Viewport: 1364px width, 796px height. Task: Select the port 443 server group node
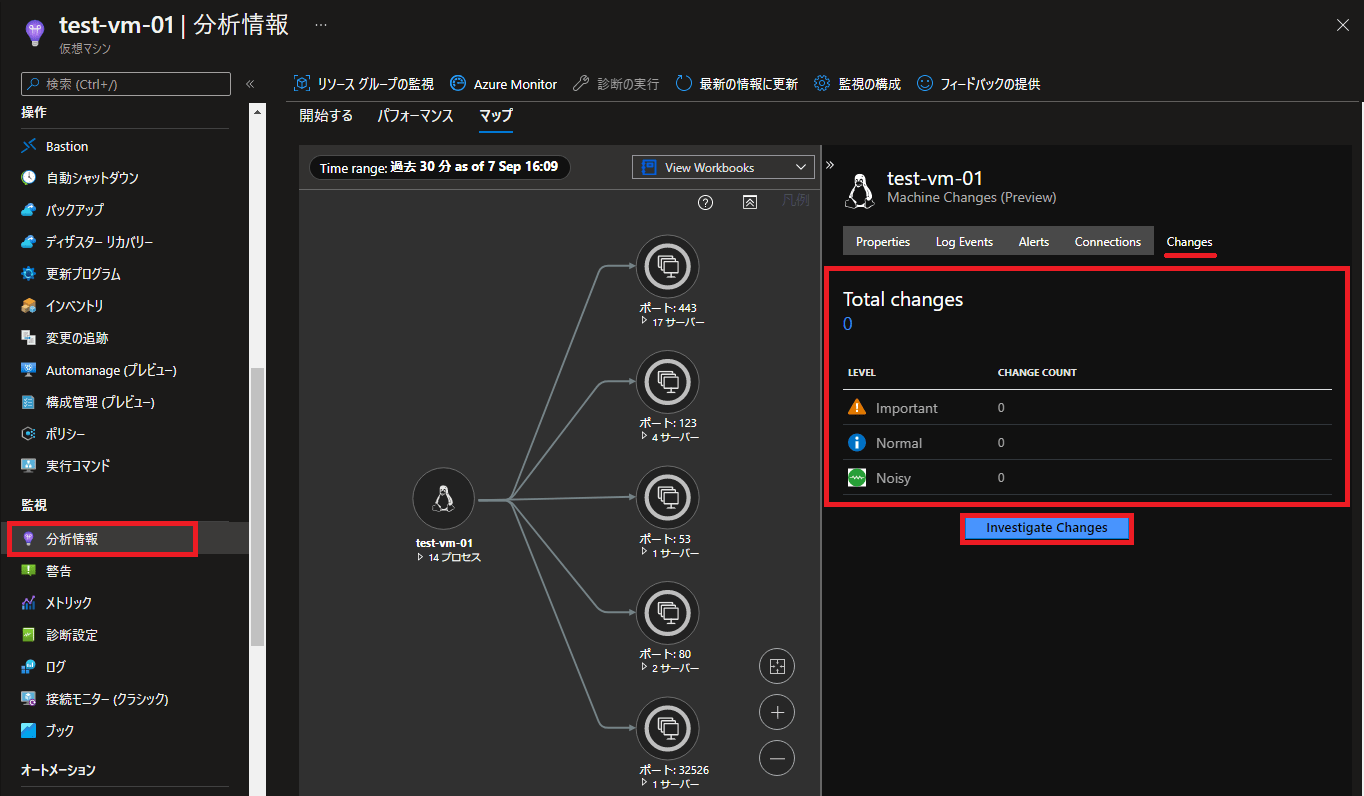tap(667, 266)
